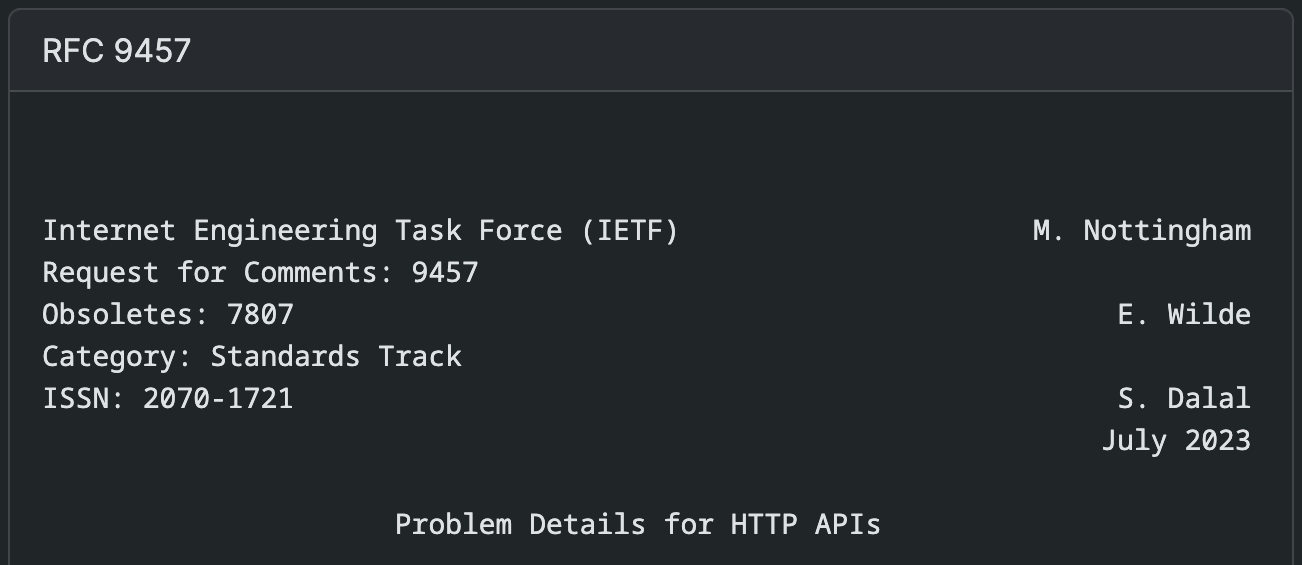Click the year 2023 in the date
The image size is (1302, 565).
(x=1218, y=441)
